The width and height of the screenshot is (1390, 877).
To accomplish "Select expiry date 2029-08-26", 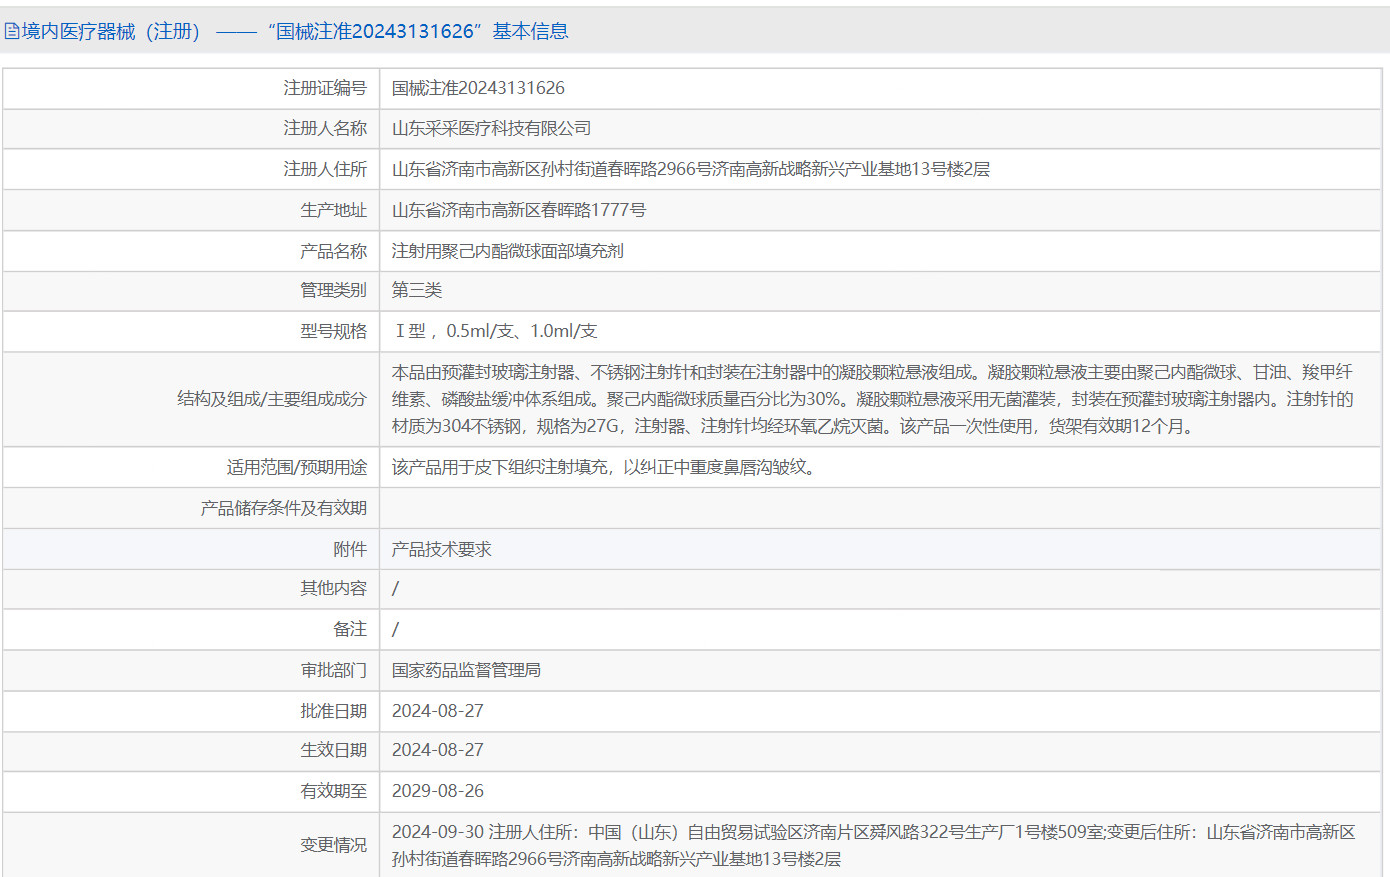I will coord(438,791).
